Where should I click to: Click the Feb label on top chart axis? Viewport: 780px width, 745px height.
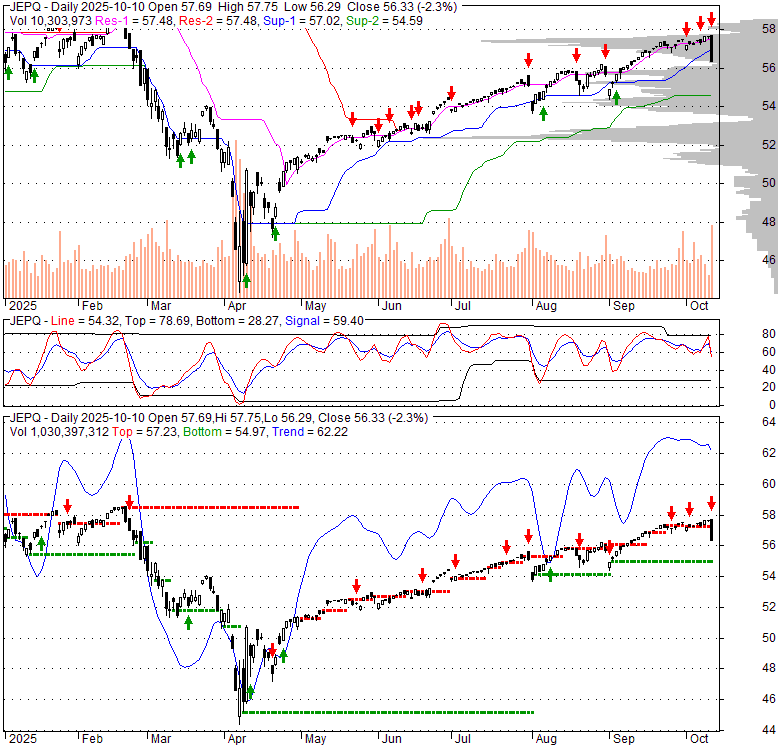[92, 306]
